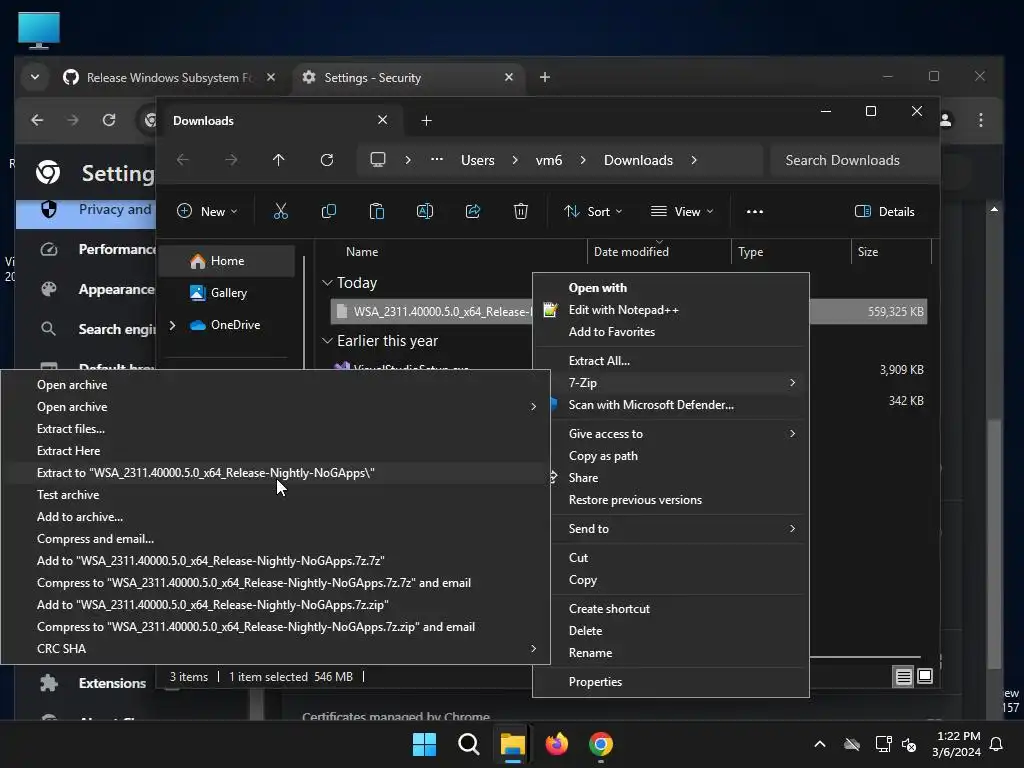Click the Search Downloads field
The width and height of the screenshot is (1024, 768).
[x=854, y=160]
